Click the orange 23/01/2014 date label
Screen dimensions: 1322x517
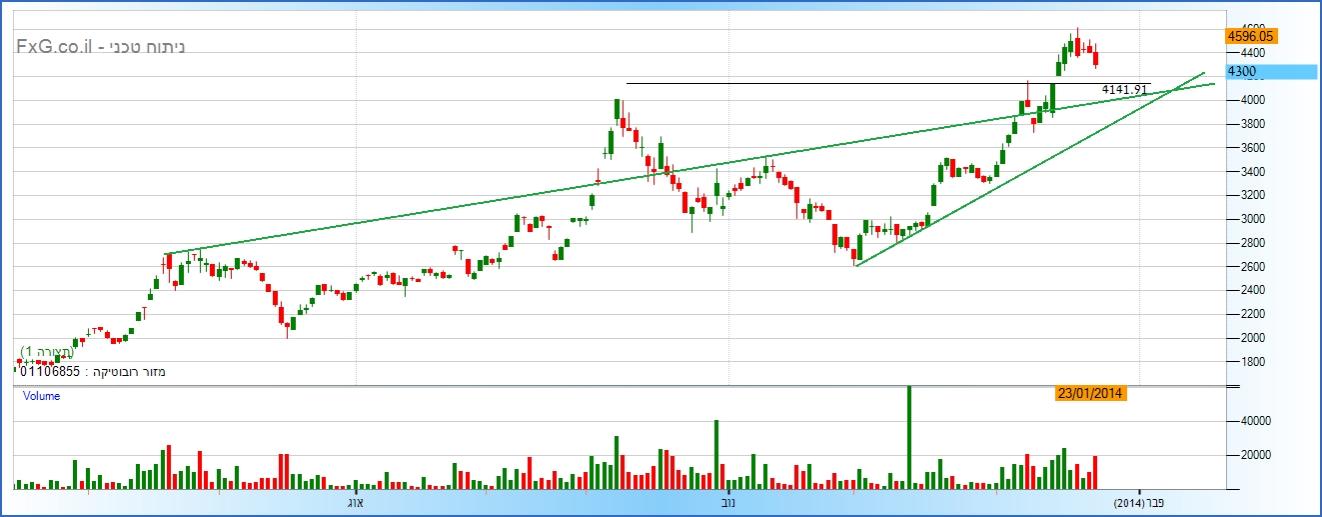pyautogui.click(x=1090, y=394)
